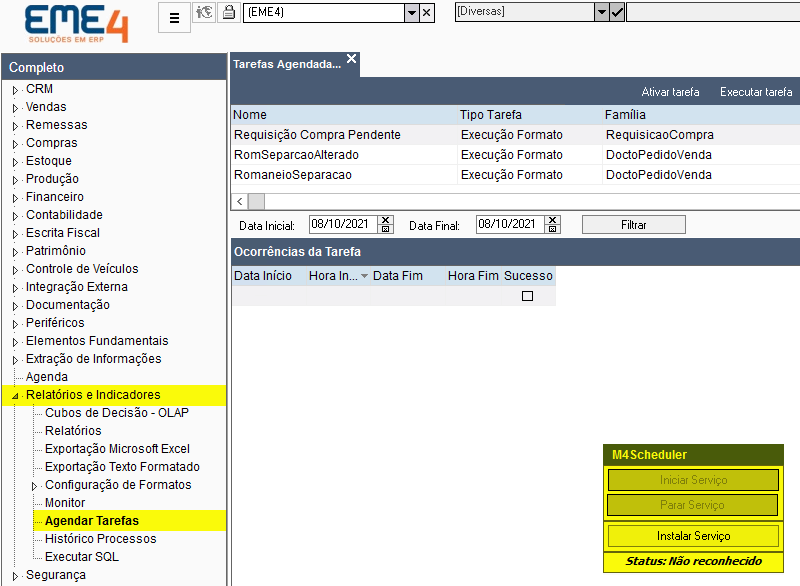
Task: Click Iniciar Serviço in M4Scheduler
Action: pyautogui.click(x=693, y=480)
